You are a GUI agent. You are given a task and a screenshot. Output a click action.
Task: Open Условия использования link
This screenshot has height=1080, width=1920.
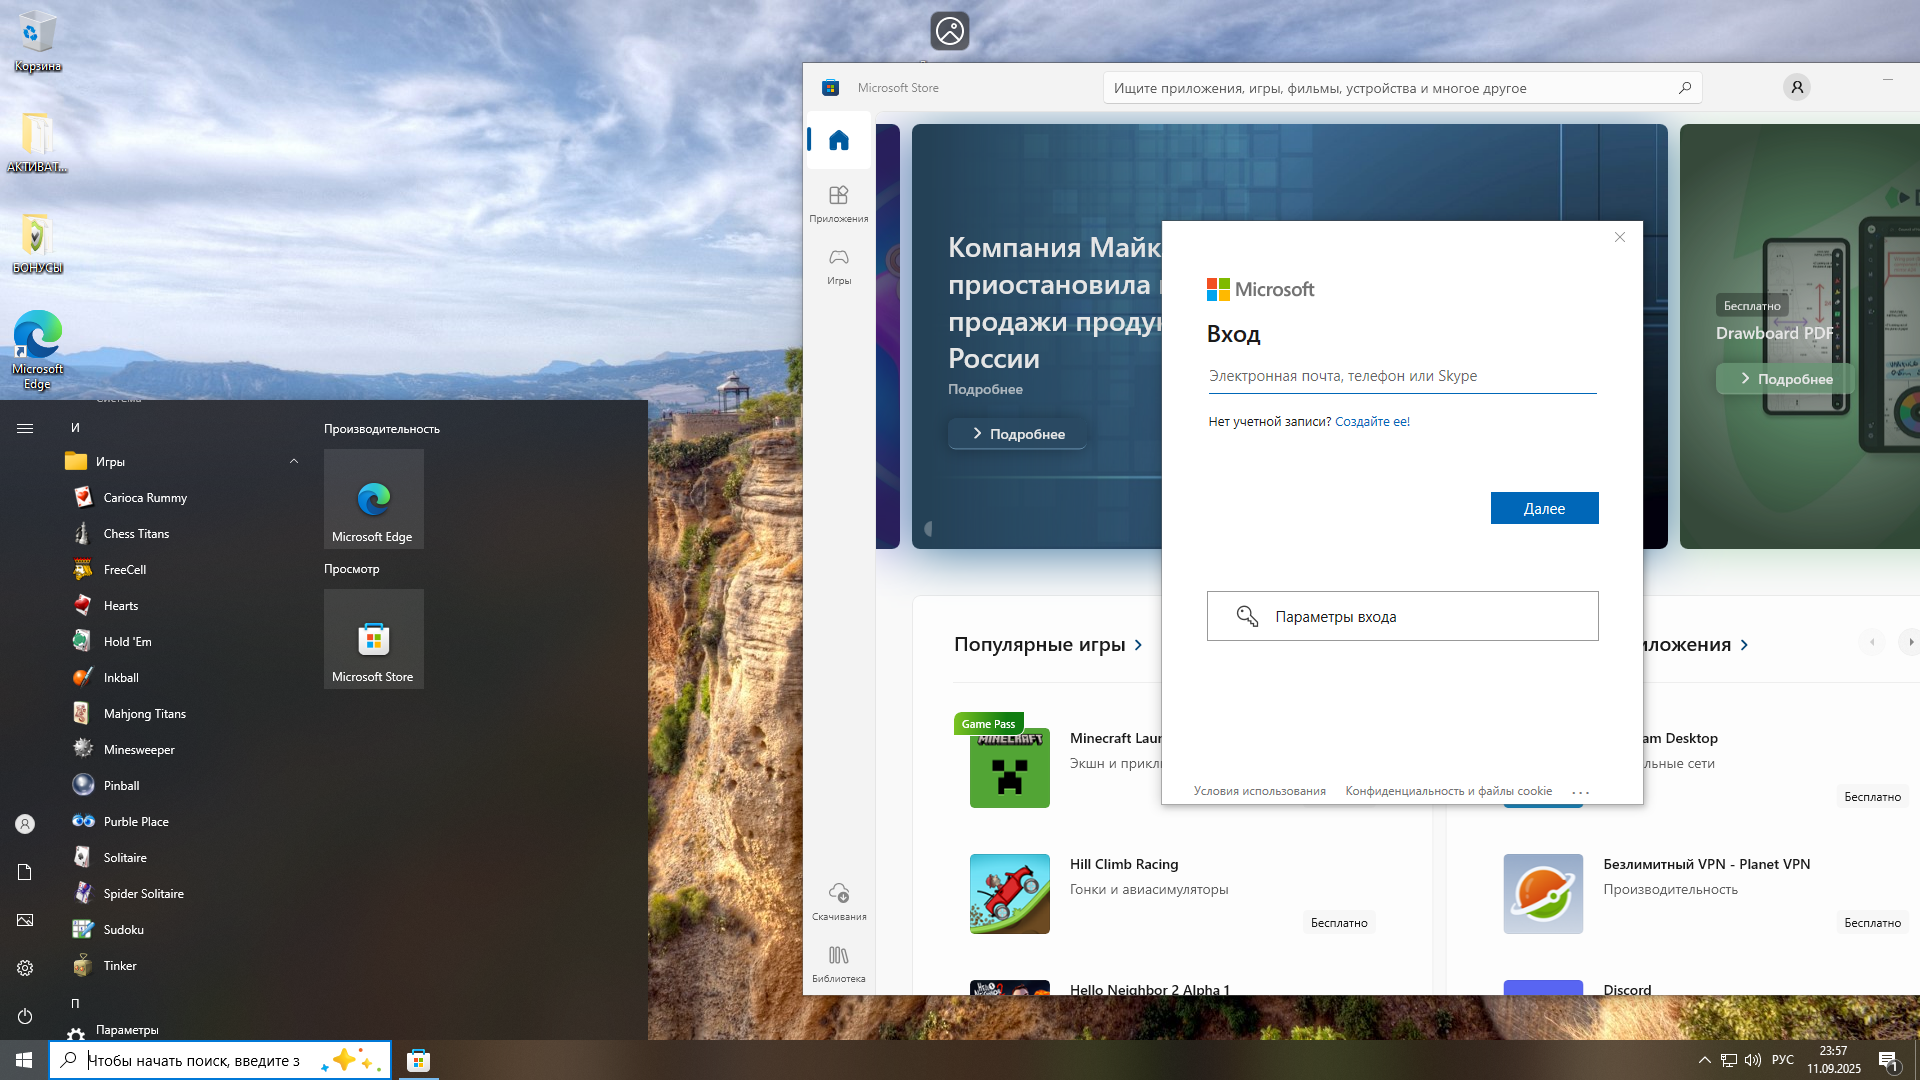click(x=1259, y=791)
